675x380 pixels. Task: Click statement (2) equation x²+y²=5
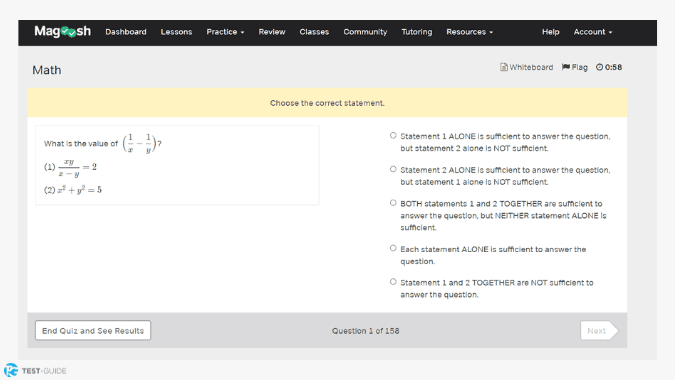tap(73, 190)
